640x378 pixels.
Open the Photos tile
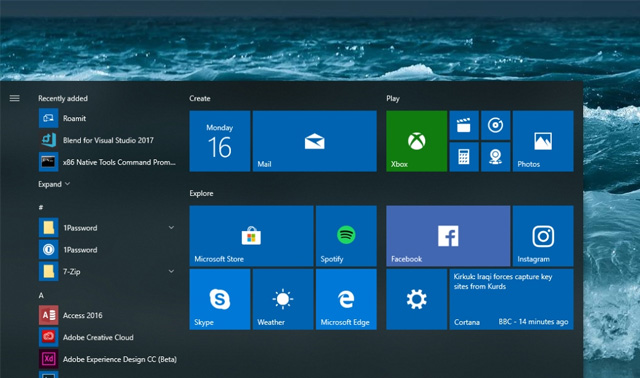click(x=543, y=141)
